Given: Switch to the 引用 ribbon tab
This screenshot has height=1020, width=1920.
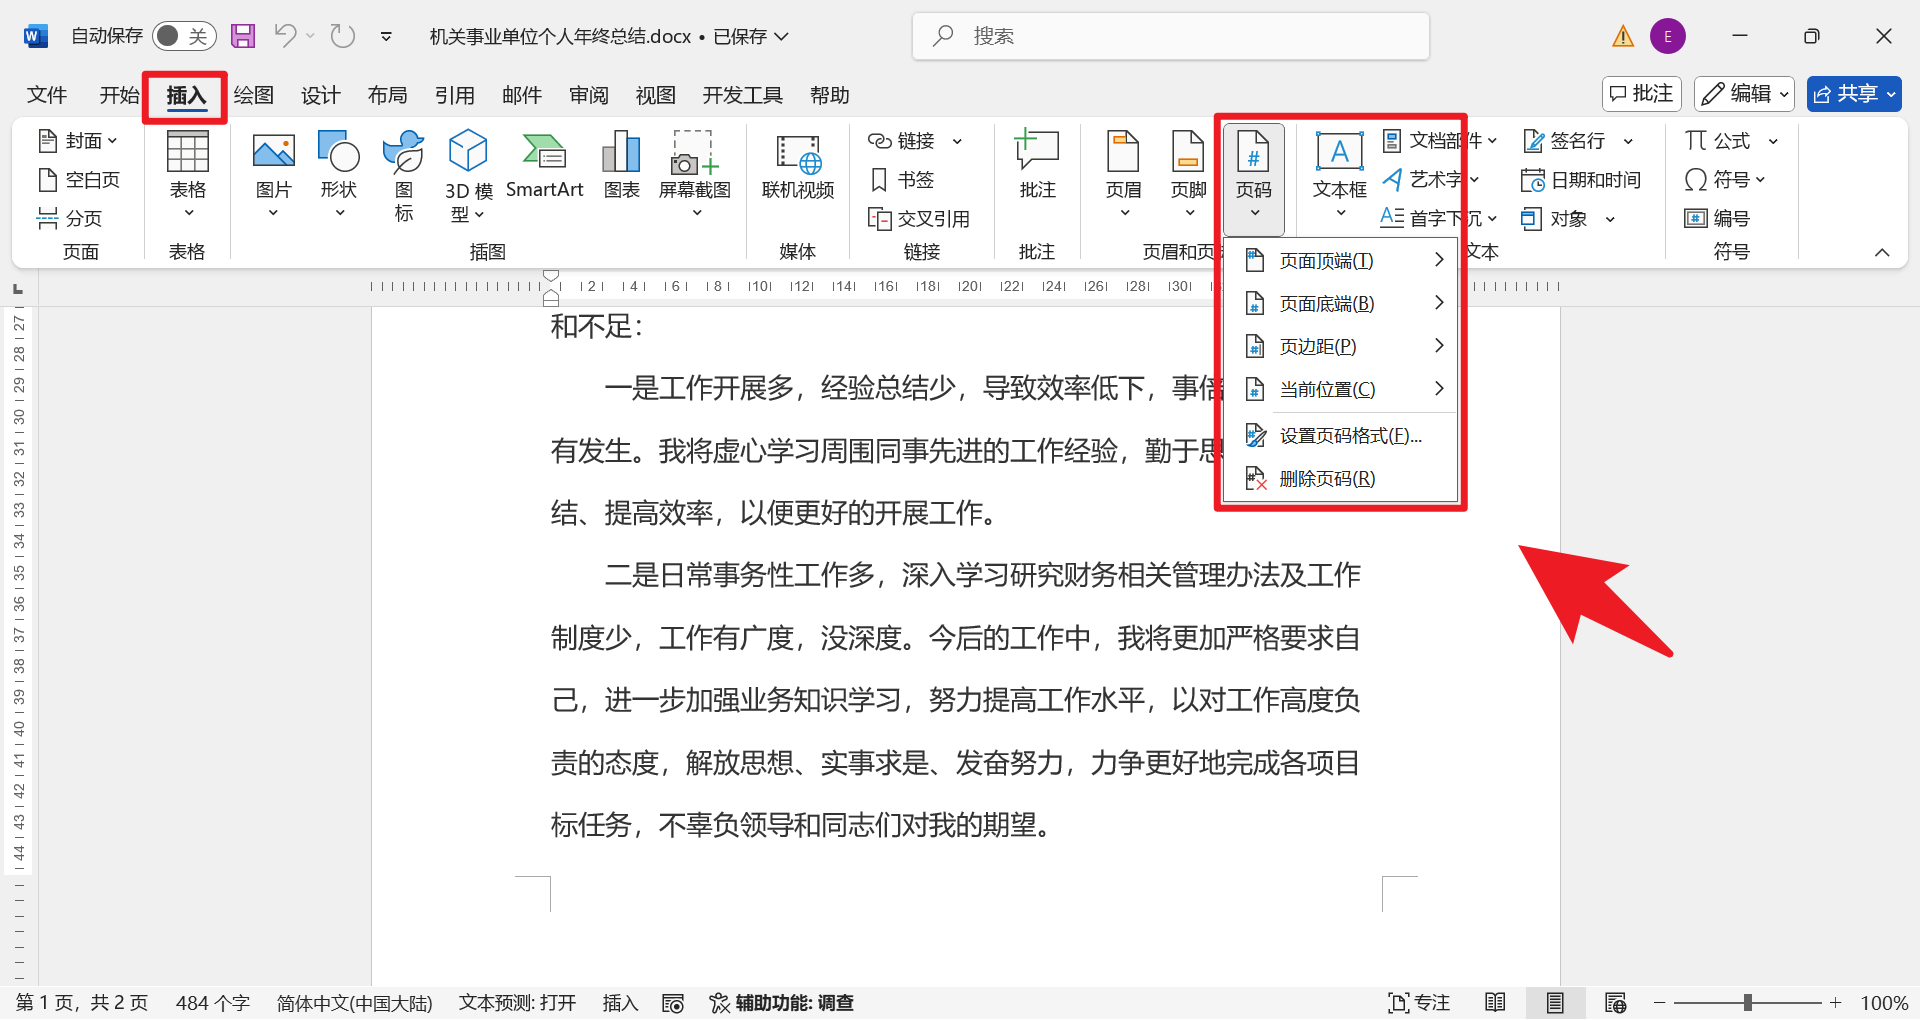Looking at the screenshot, I should [455, 95].
